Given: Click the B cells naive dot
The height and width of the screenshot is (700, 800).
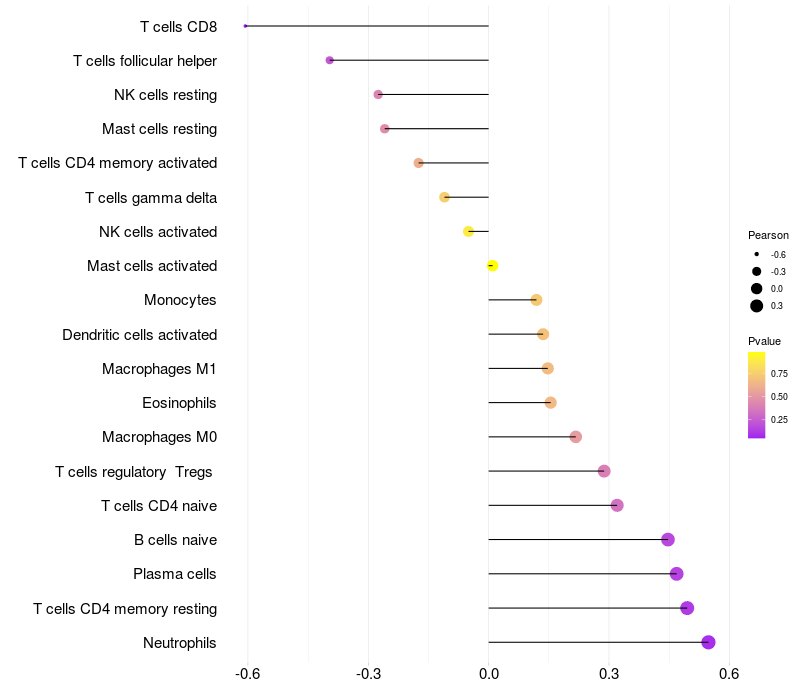Looking at the screenshot, I should click(x=668, y=540).
